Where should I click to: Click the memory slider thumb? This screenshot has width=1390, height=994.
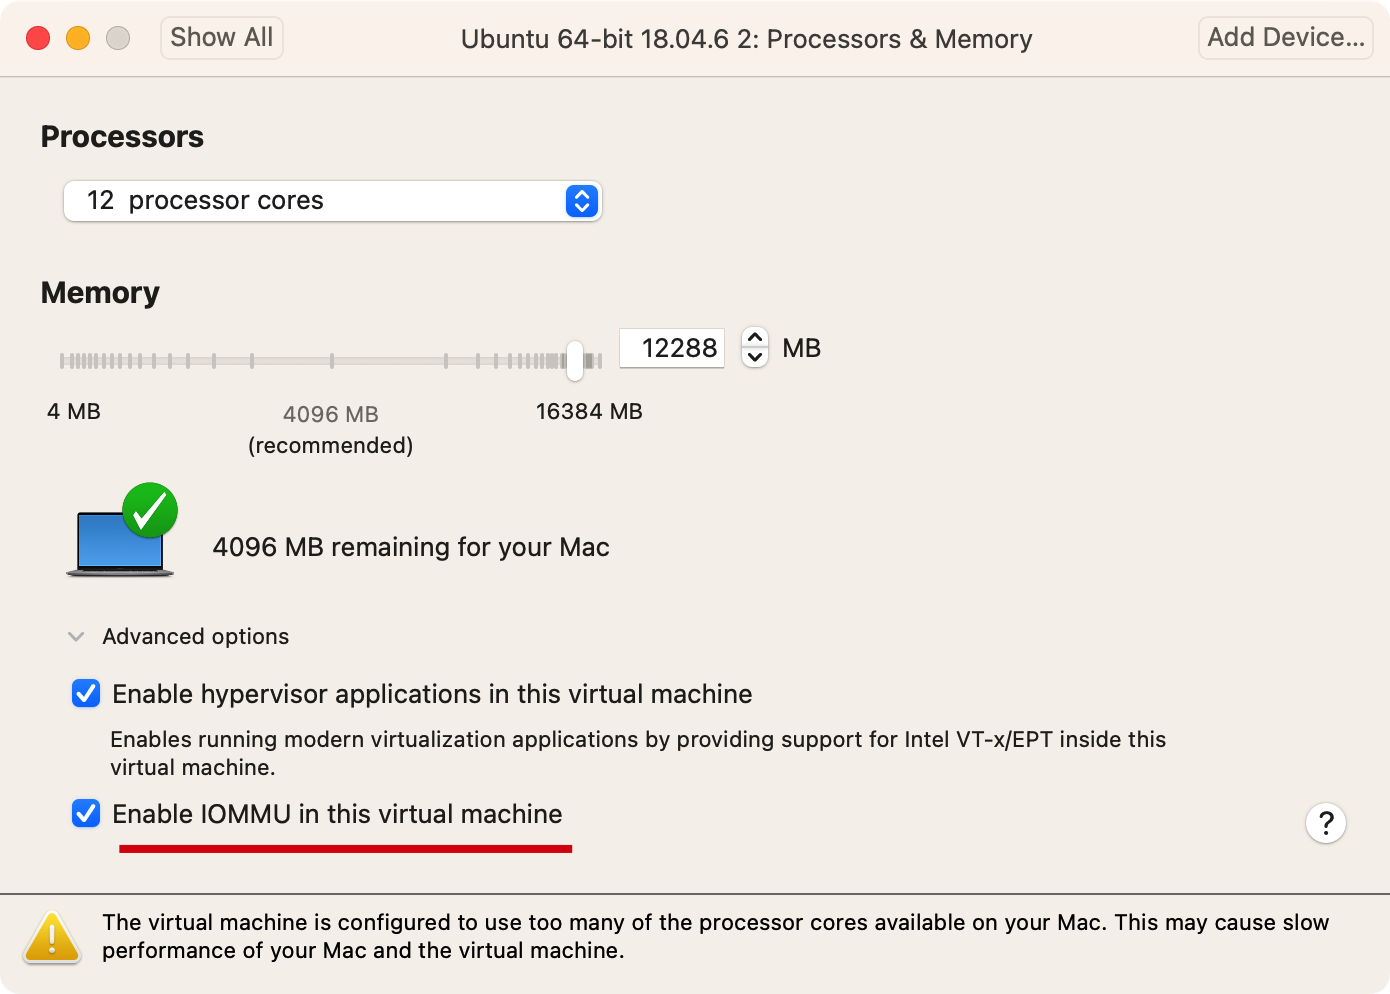tap(575, 361)
